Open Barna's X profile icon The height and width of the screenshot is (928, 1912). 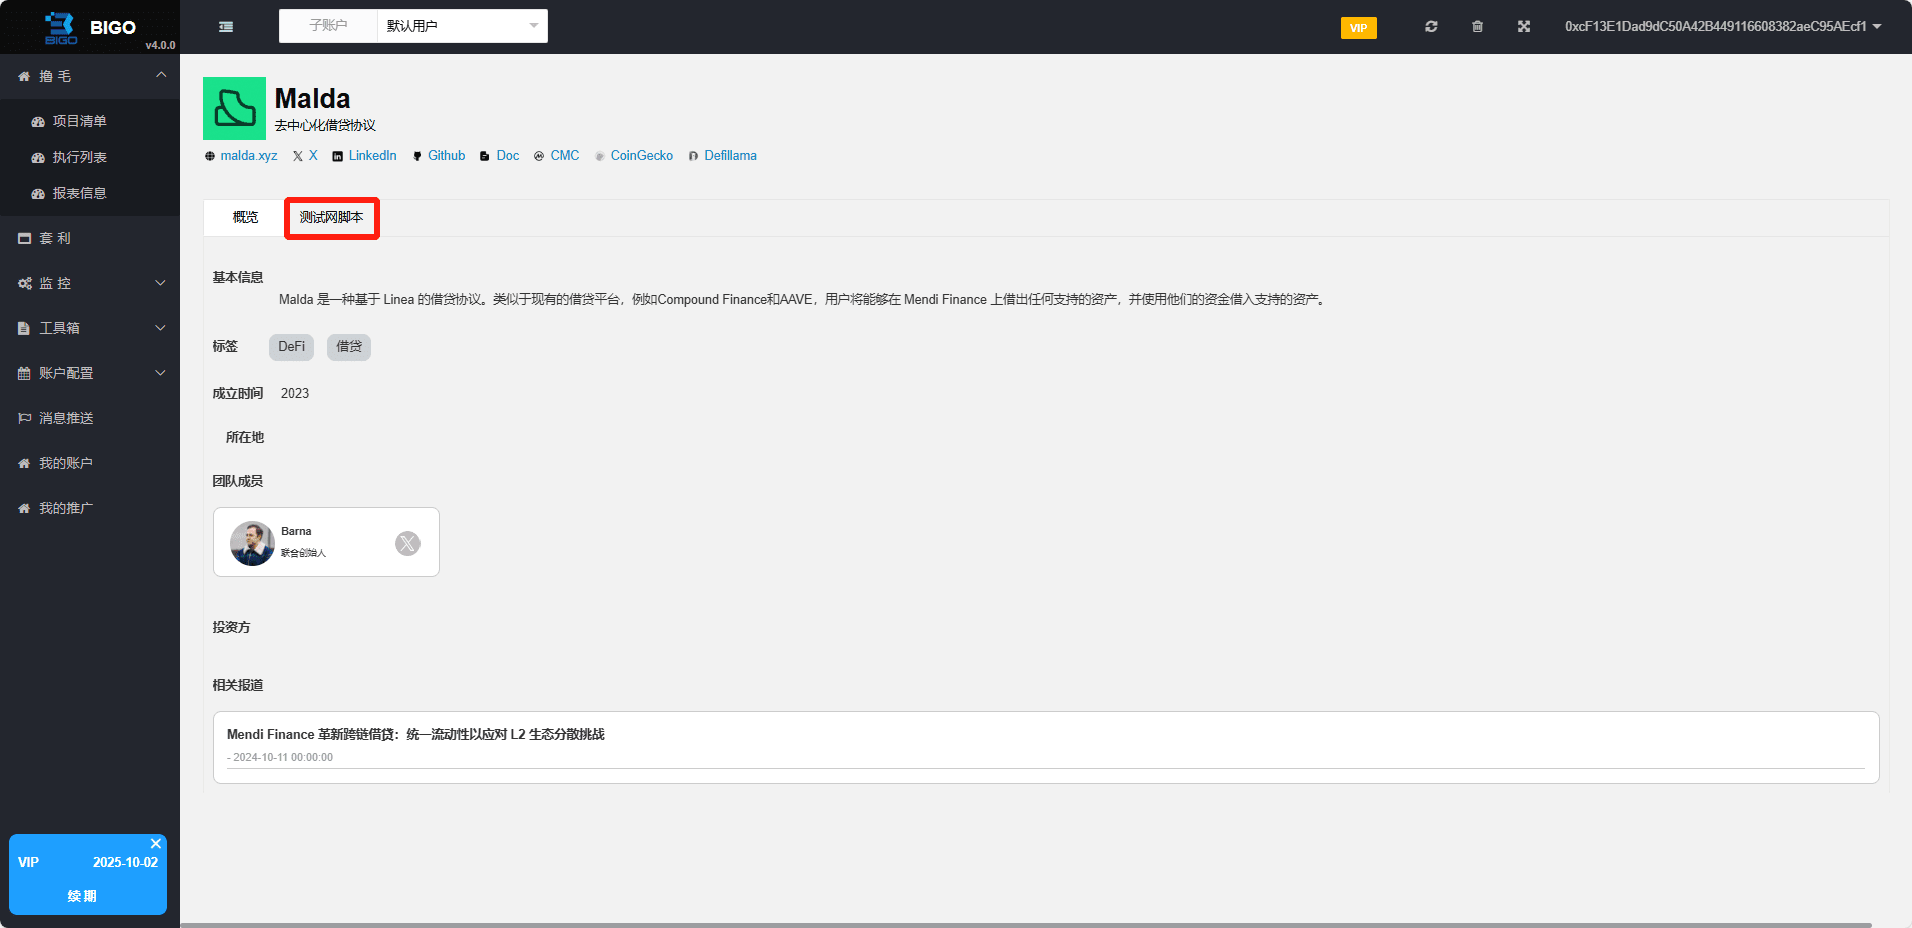point(408,543)
